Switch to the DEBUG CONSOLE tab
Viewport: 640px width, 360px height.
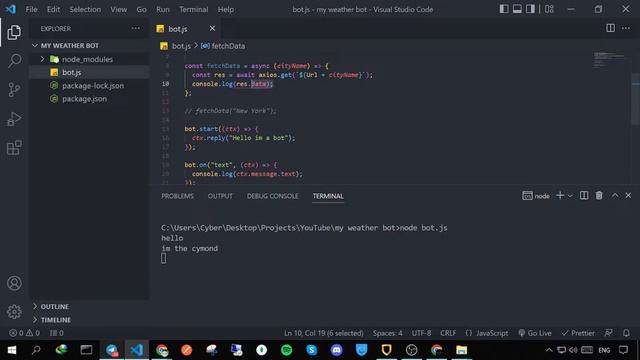point(272,196)
